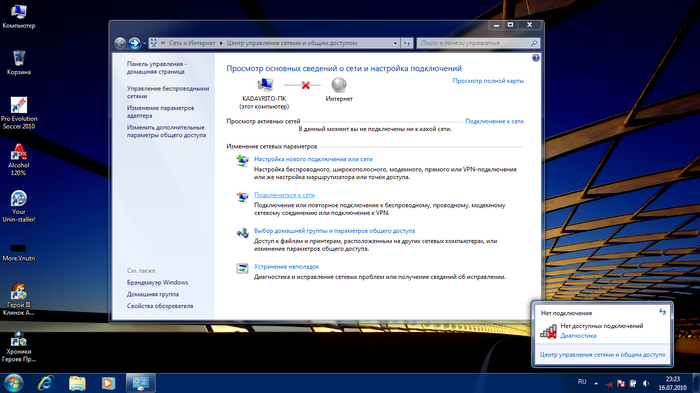
Task: Launch Хроники Героев desktop shortcut
Action: [18, 347]
